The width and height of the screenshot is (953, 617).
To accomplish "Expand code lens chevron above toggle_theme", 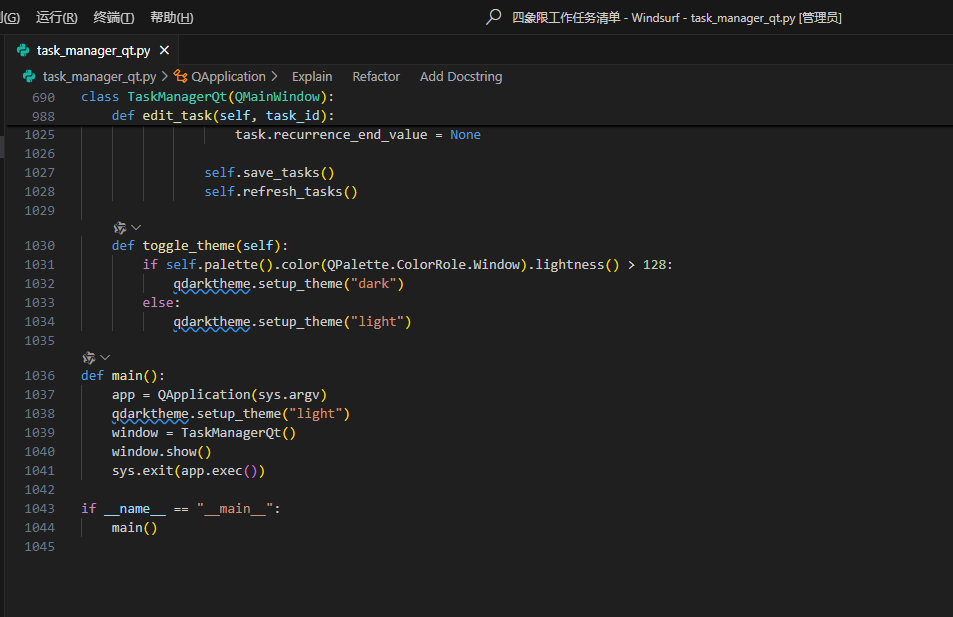I will [x=136, y=228].
